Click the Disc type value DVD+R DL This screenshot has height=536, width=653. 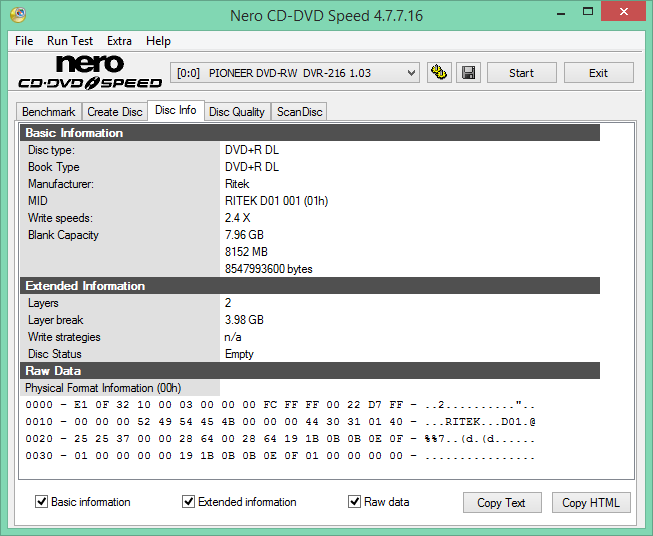pos(252,150)
